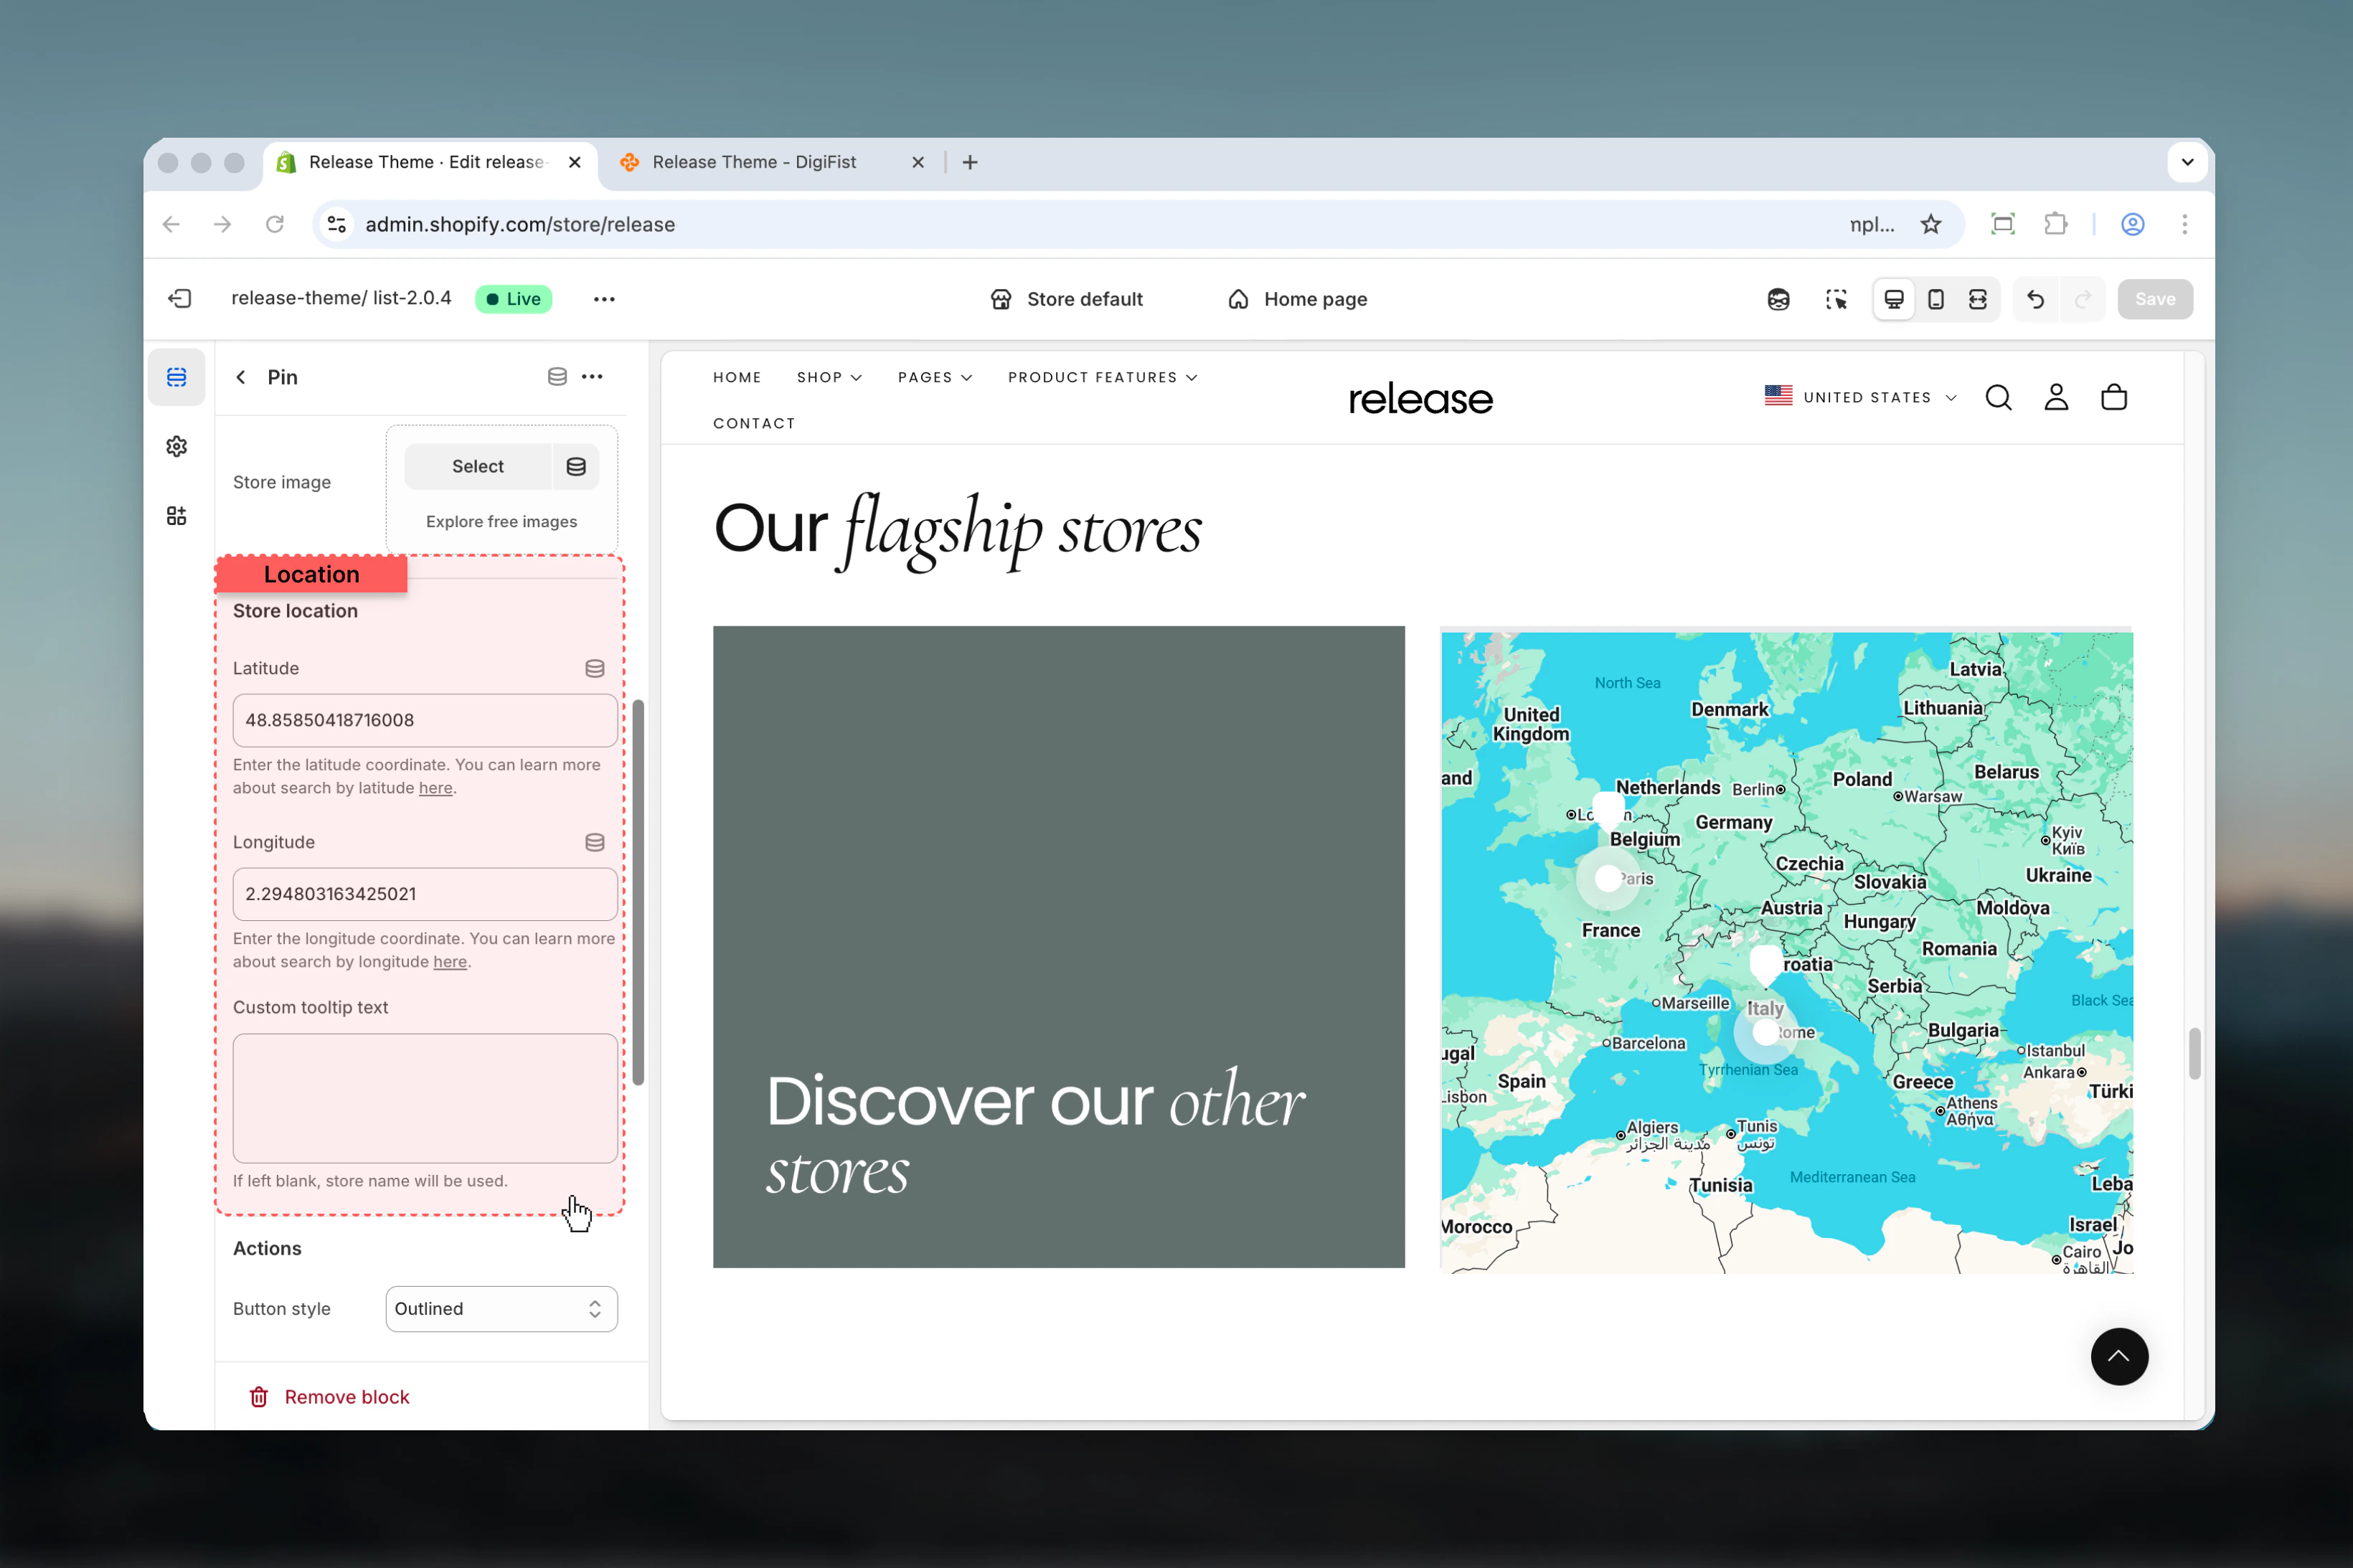Undo the last editor change
Image resolution: width=2353 pixels, height=1568 pixels.
[x=2035, y=299]
